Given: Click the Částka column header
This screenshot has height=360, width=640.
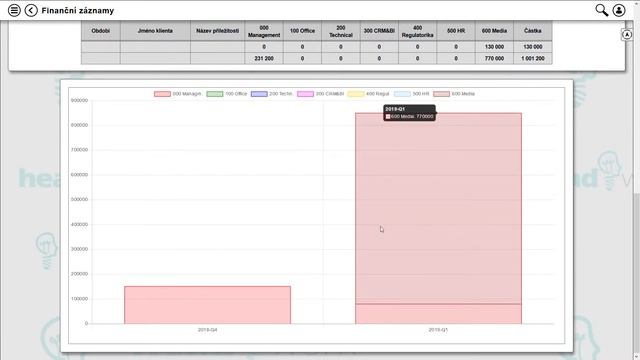Looking at the screenshot, I should pos(533,31).
